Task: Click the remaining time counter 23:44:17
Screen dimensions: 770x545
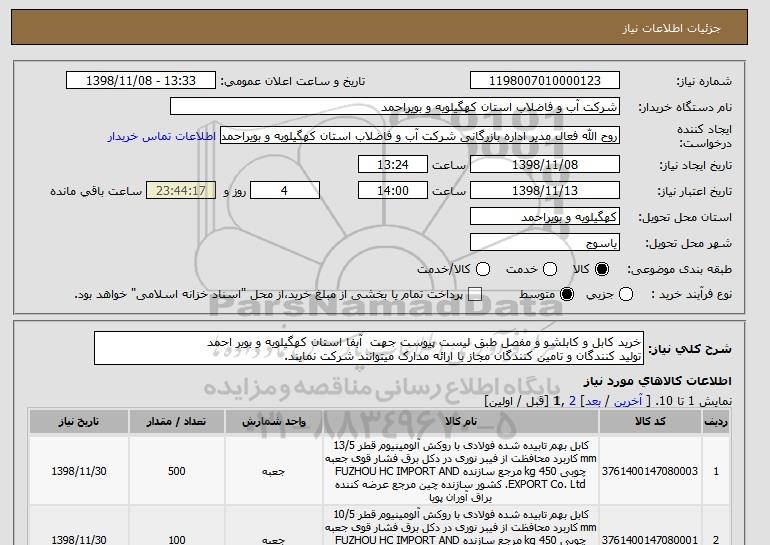Action: click(x=181, y=191)
